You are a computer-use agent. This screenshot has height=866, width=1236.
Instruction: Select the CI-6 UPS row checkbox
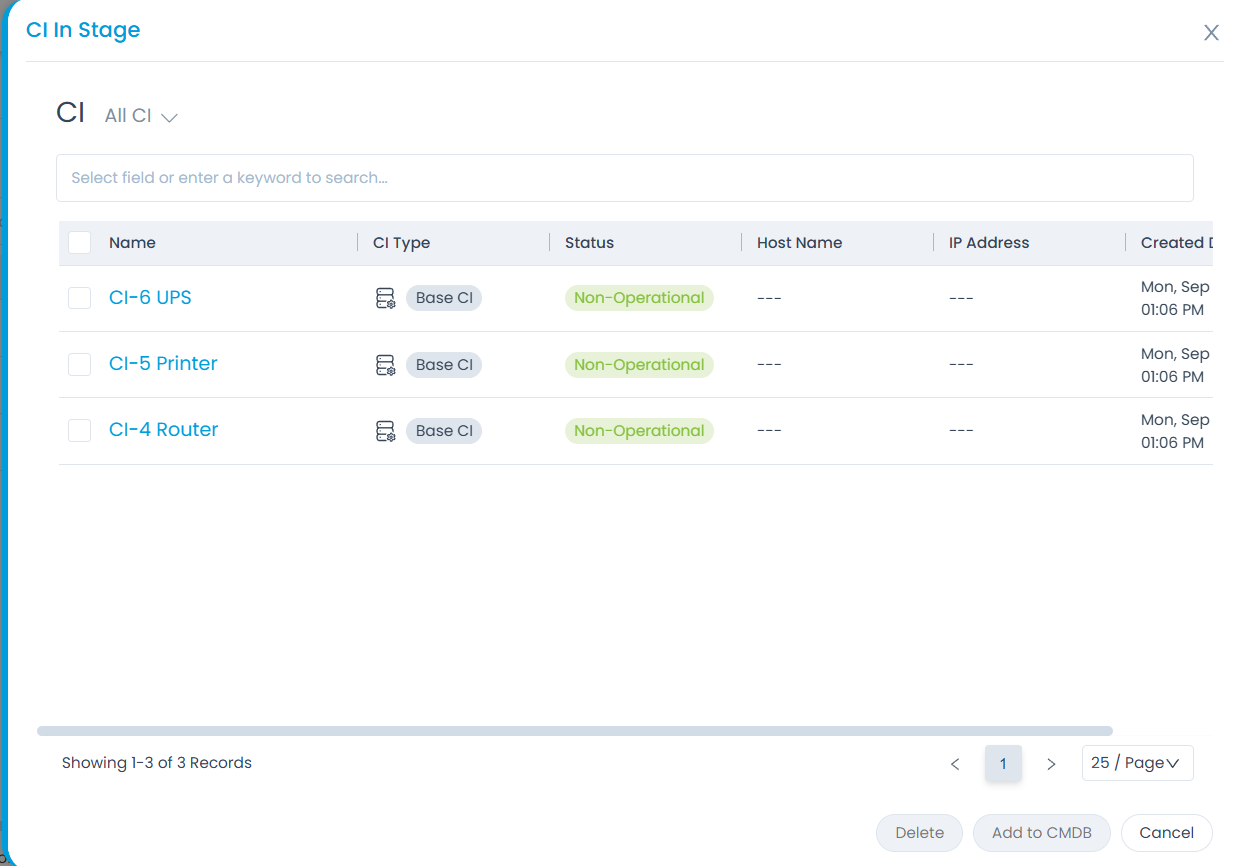point(80,298)
